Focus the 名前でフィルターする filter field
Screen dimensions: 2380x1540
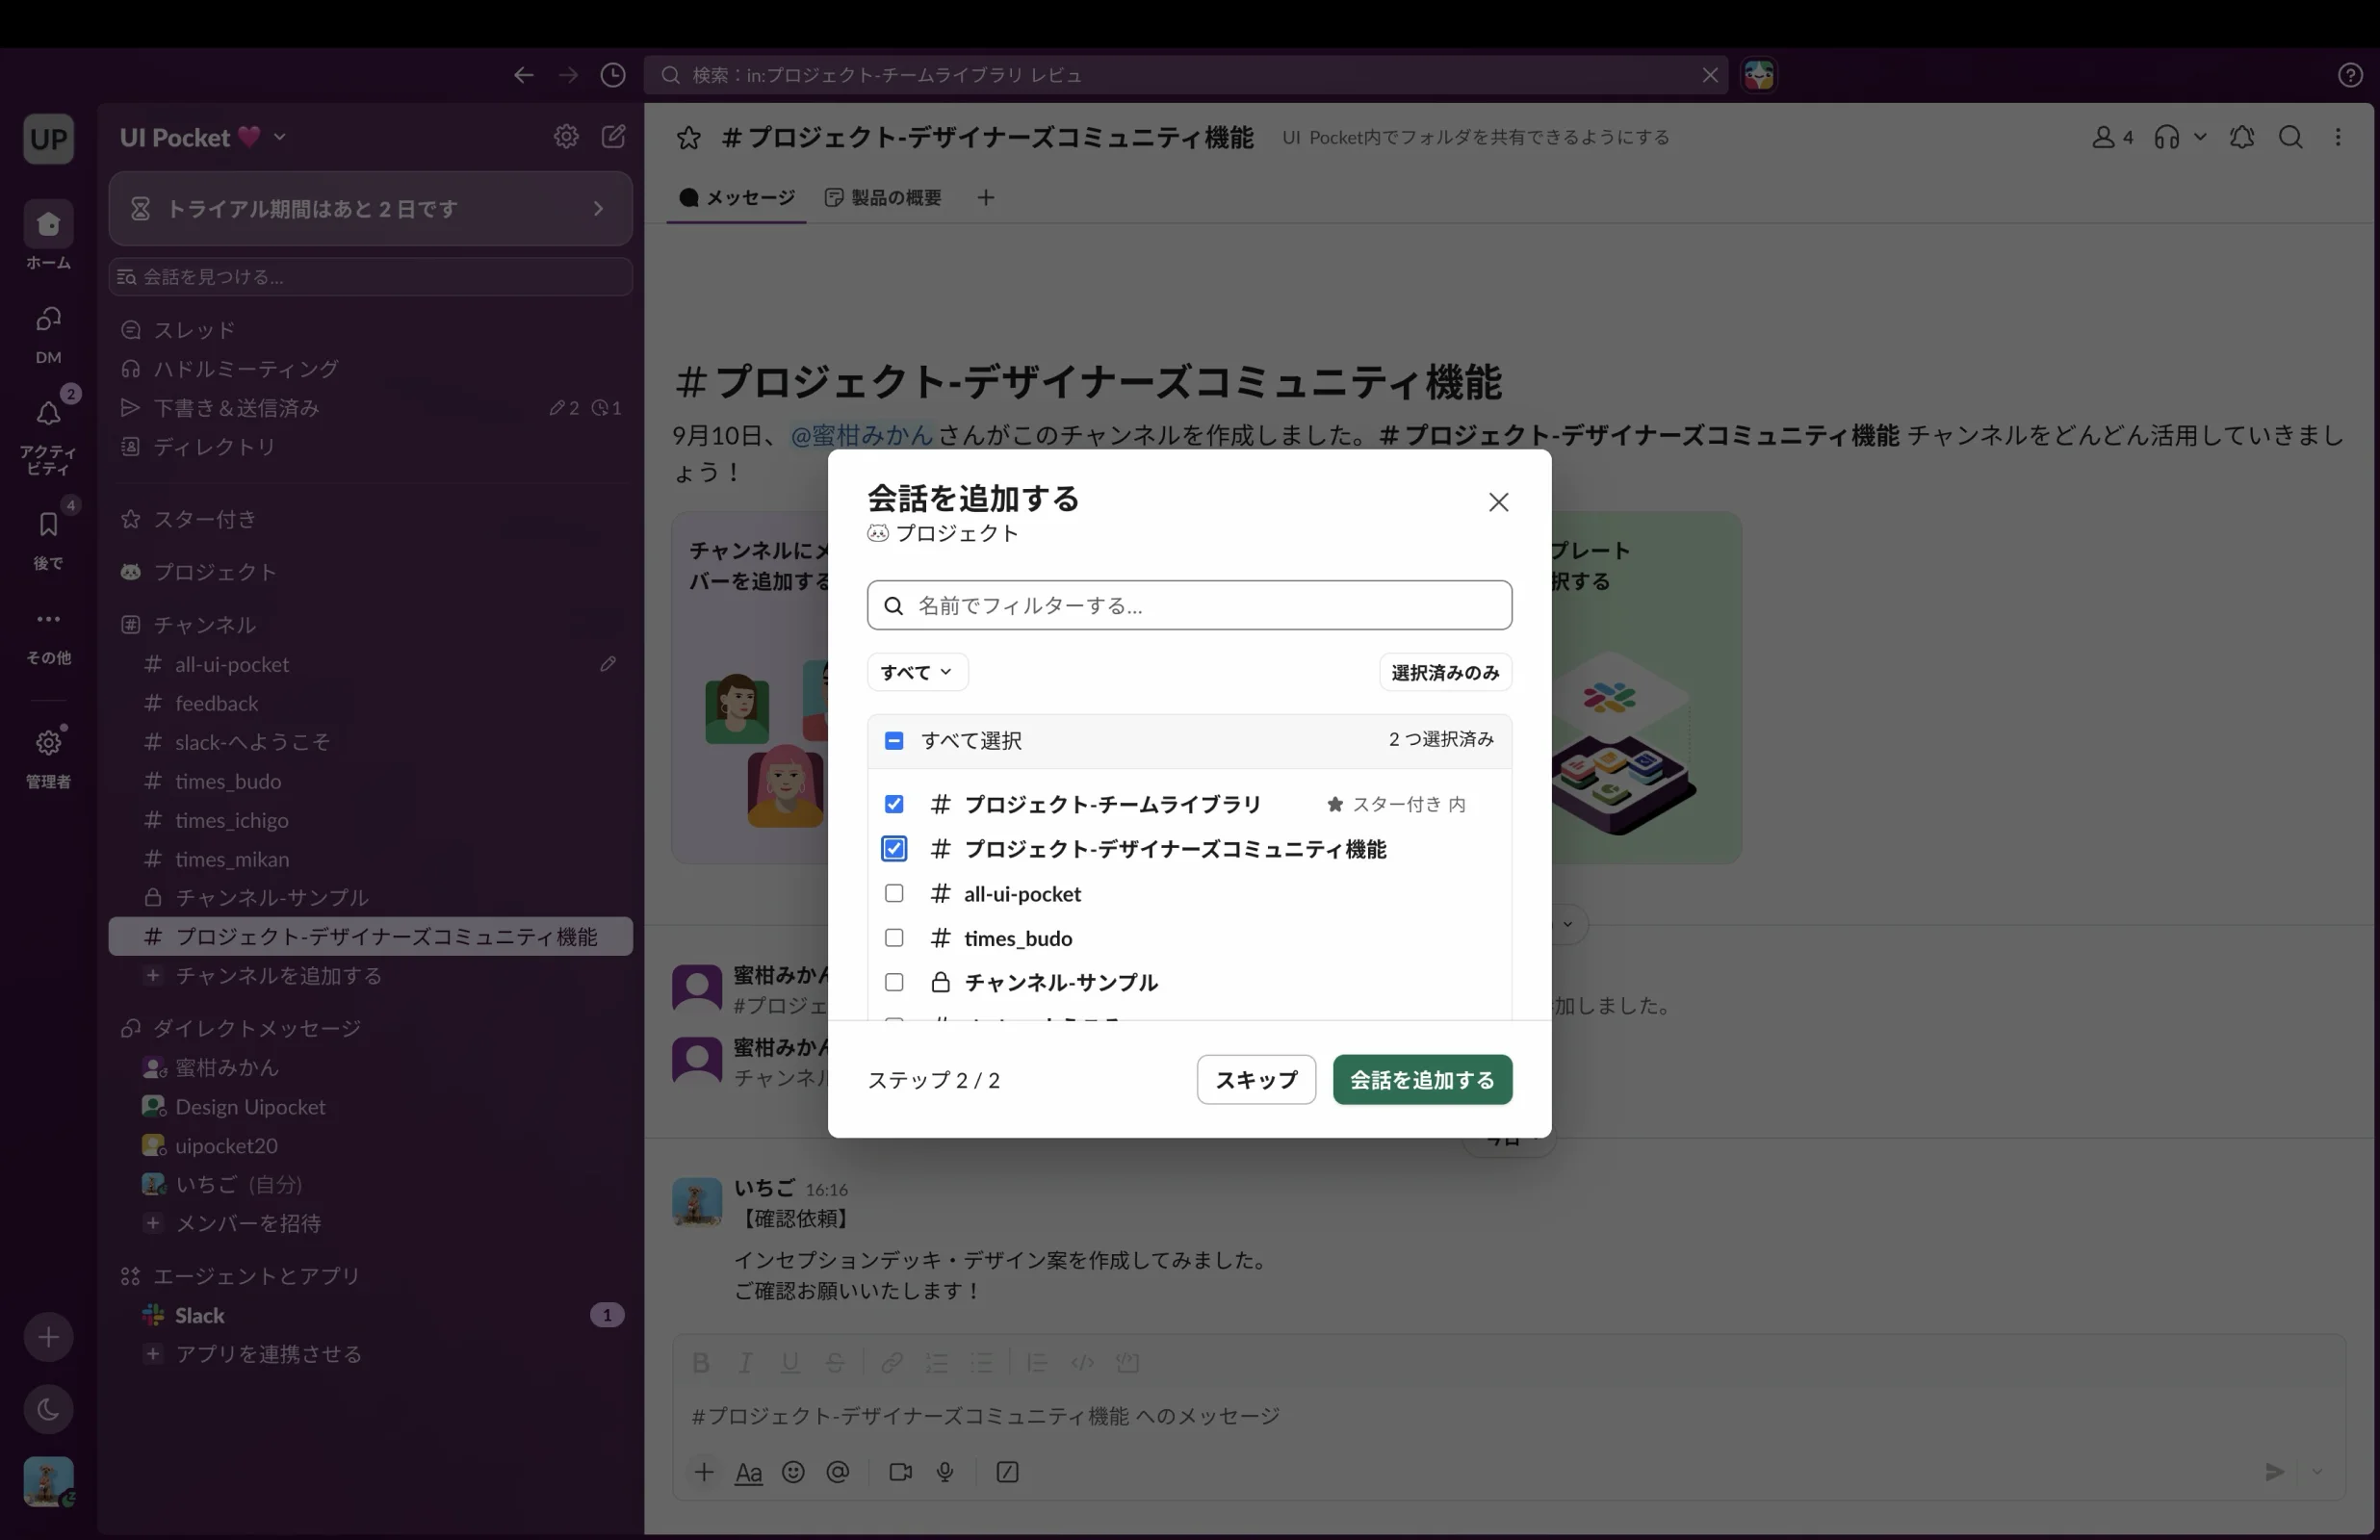1189,605
